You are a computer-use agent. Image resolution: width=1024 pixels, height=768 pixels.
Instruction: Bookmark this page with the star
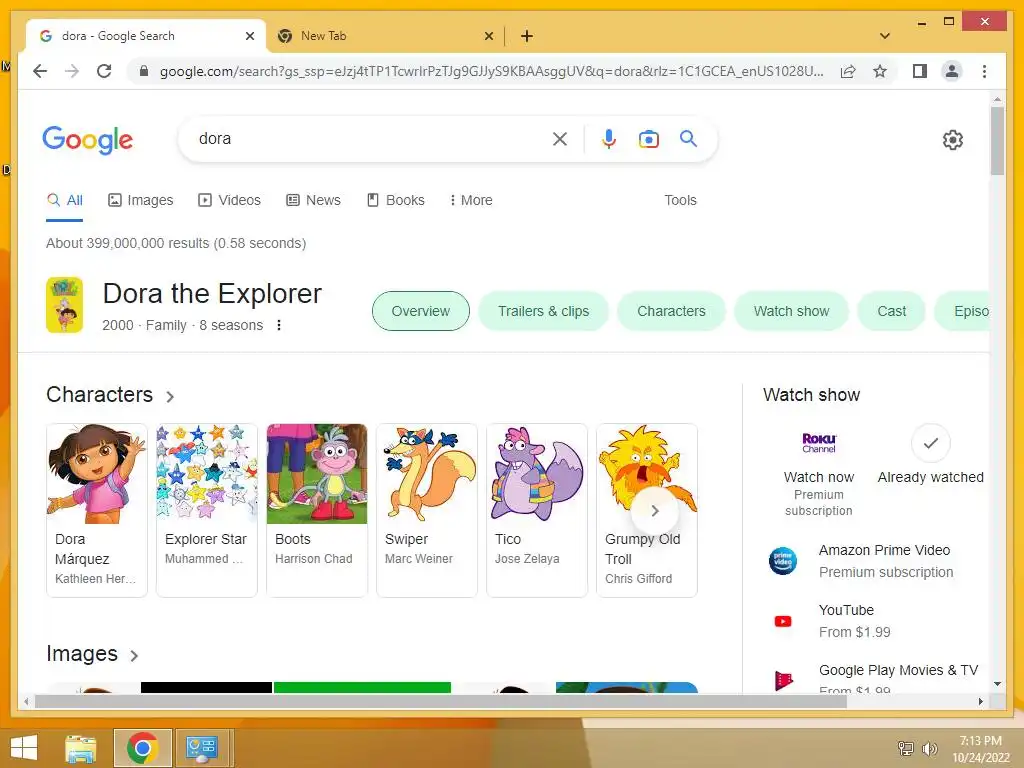[x=880, y=71]
